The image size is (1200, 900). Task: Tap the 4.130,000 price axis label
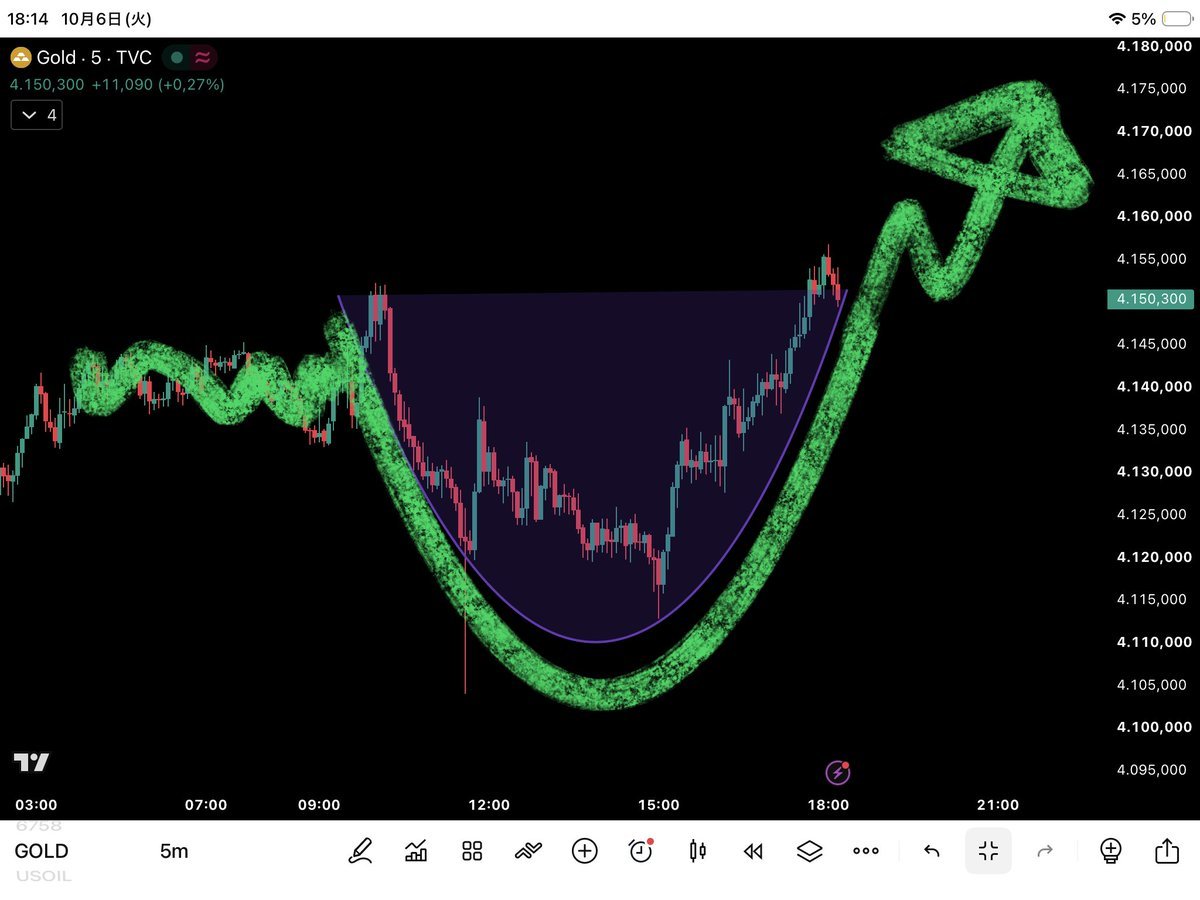(x=1154, y=471)
